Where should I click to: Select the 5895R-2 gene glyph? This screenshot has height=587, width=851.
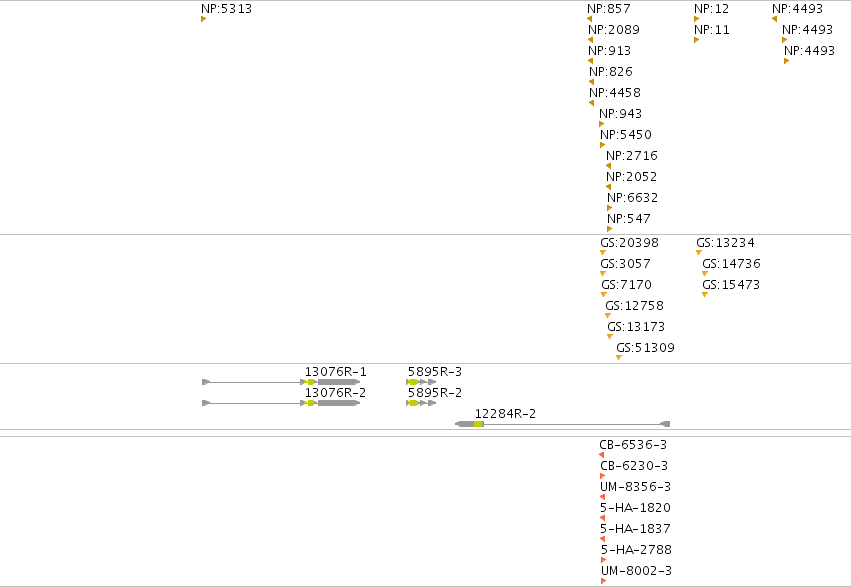[421, 403]
